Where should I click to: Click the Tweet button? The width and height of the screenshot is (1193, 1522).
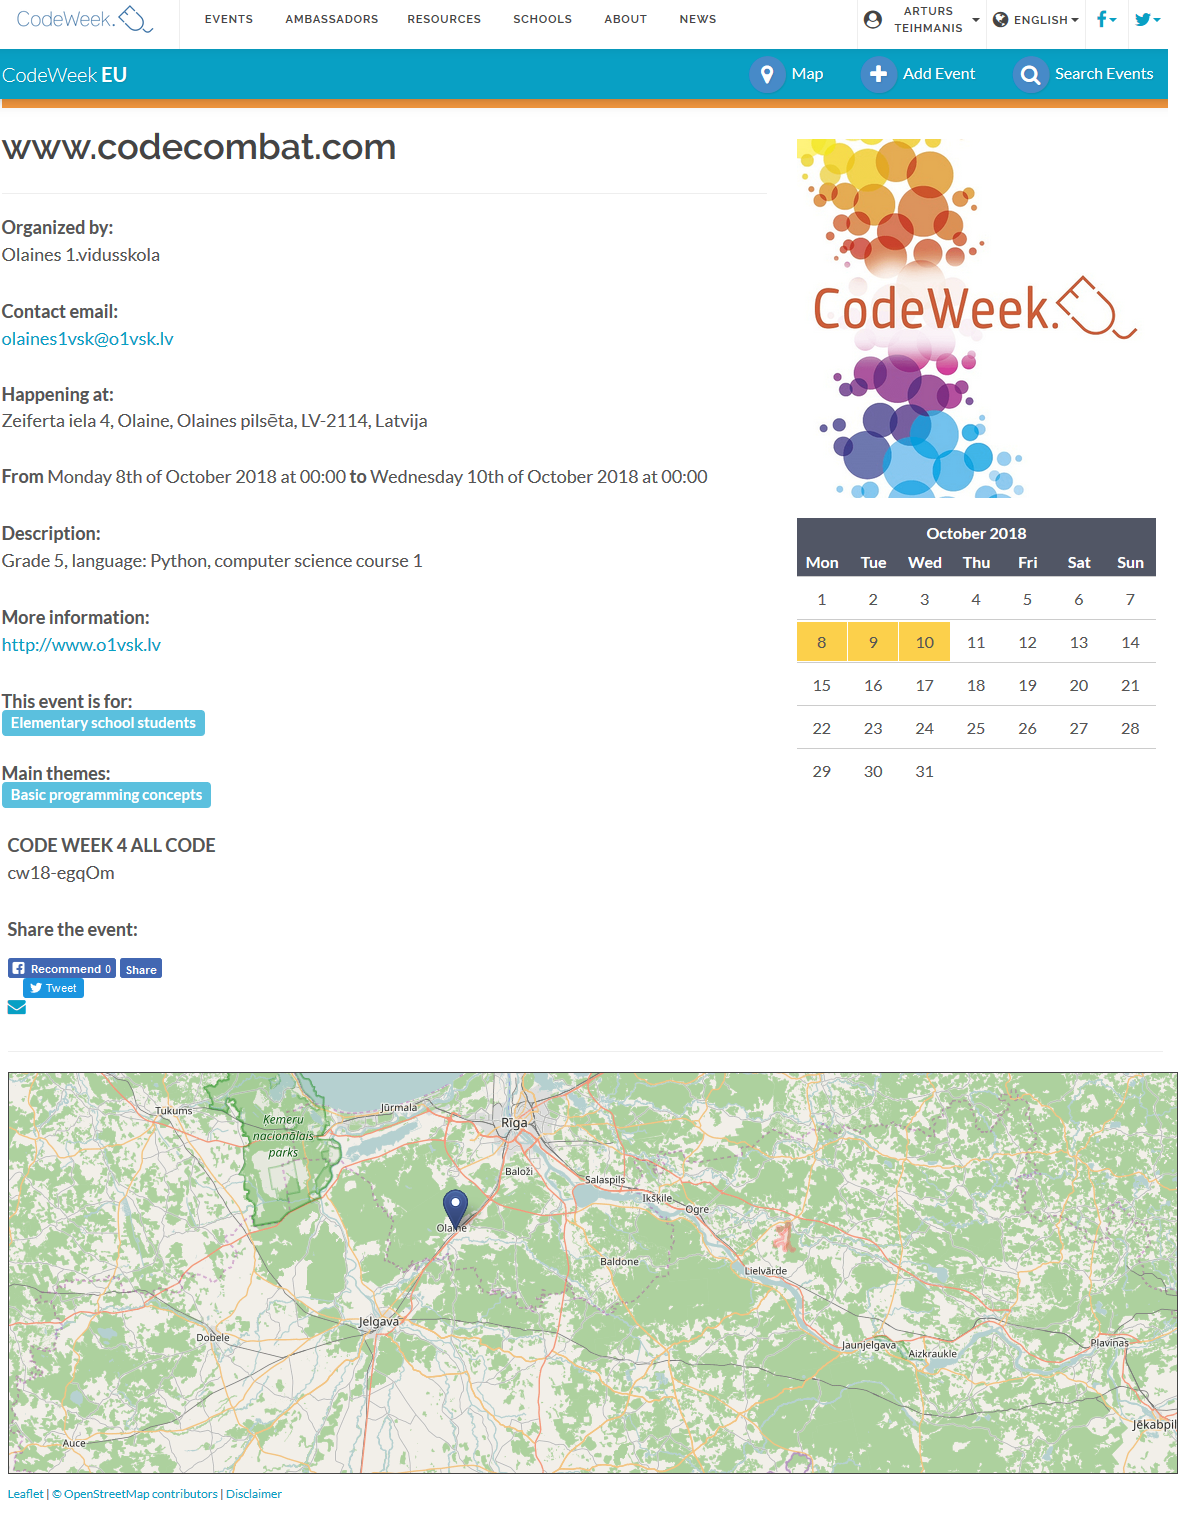tap(53, 988)
